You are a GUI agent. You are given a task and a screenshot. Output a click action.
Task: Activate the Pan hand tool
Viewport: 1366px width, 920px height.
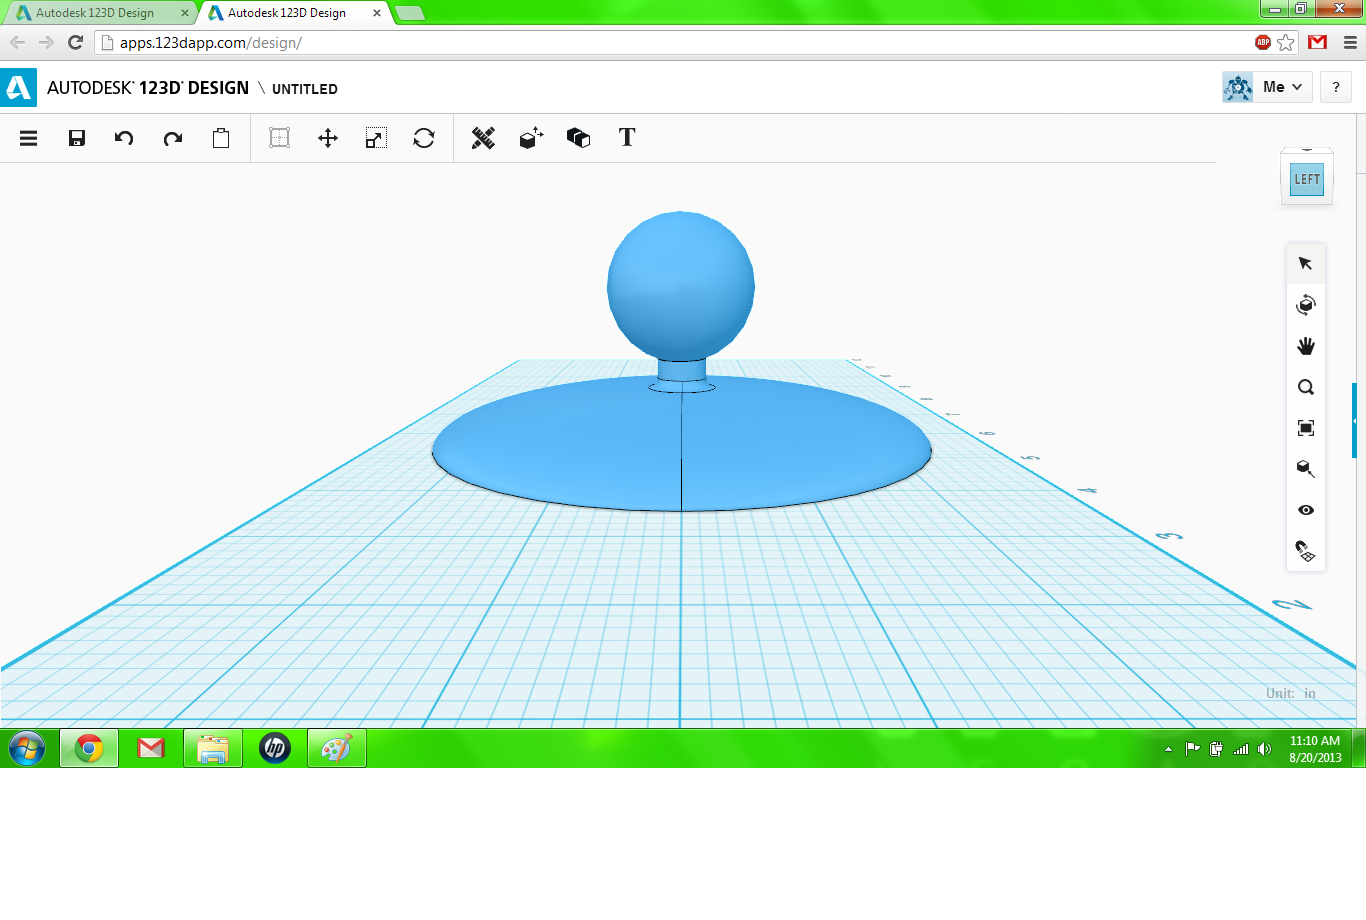click(x=1306, y=346)
